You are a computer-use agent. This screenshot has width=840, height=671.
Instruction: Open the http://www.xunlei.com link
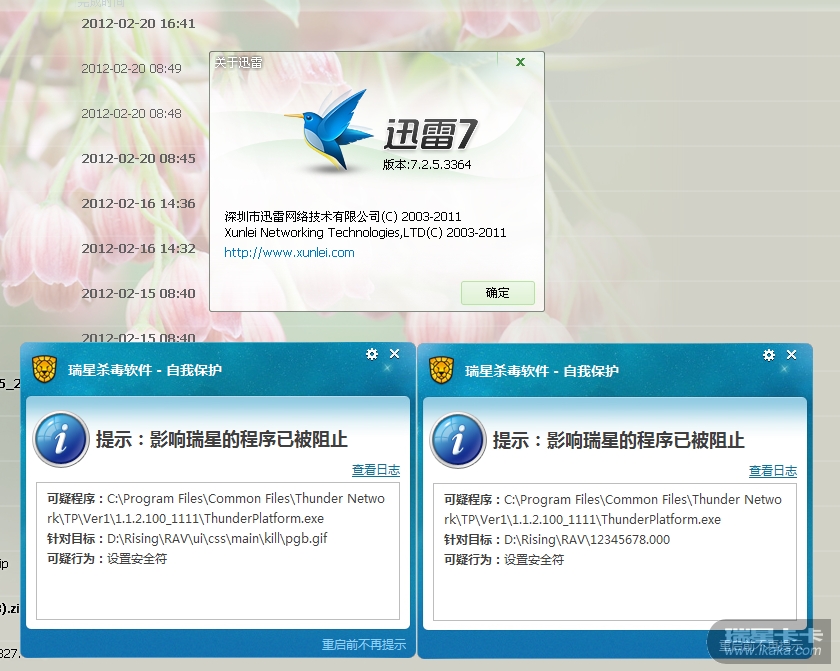289,253
